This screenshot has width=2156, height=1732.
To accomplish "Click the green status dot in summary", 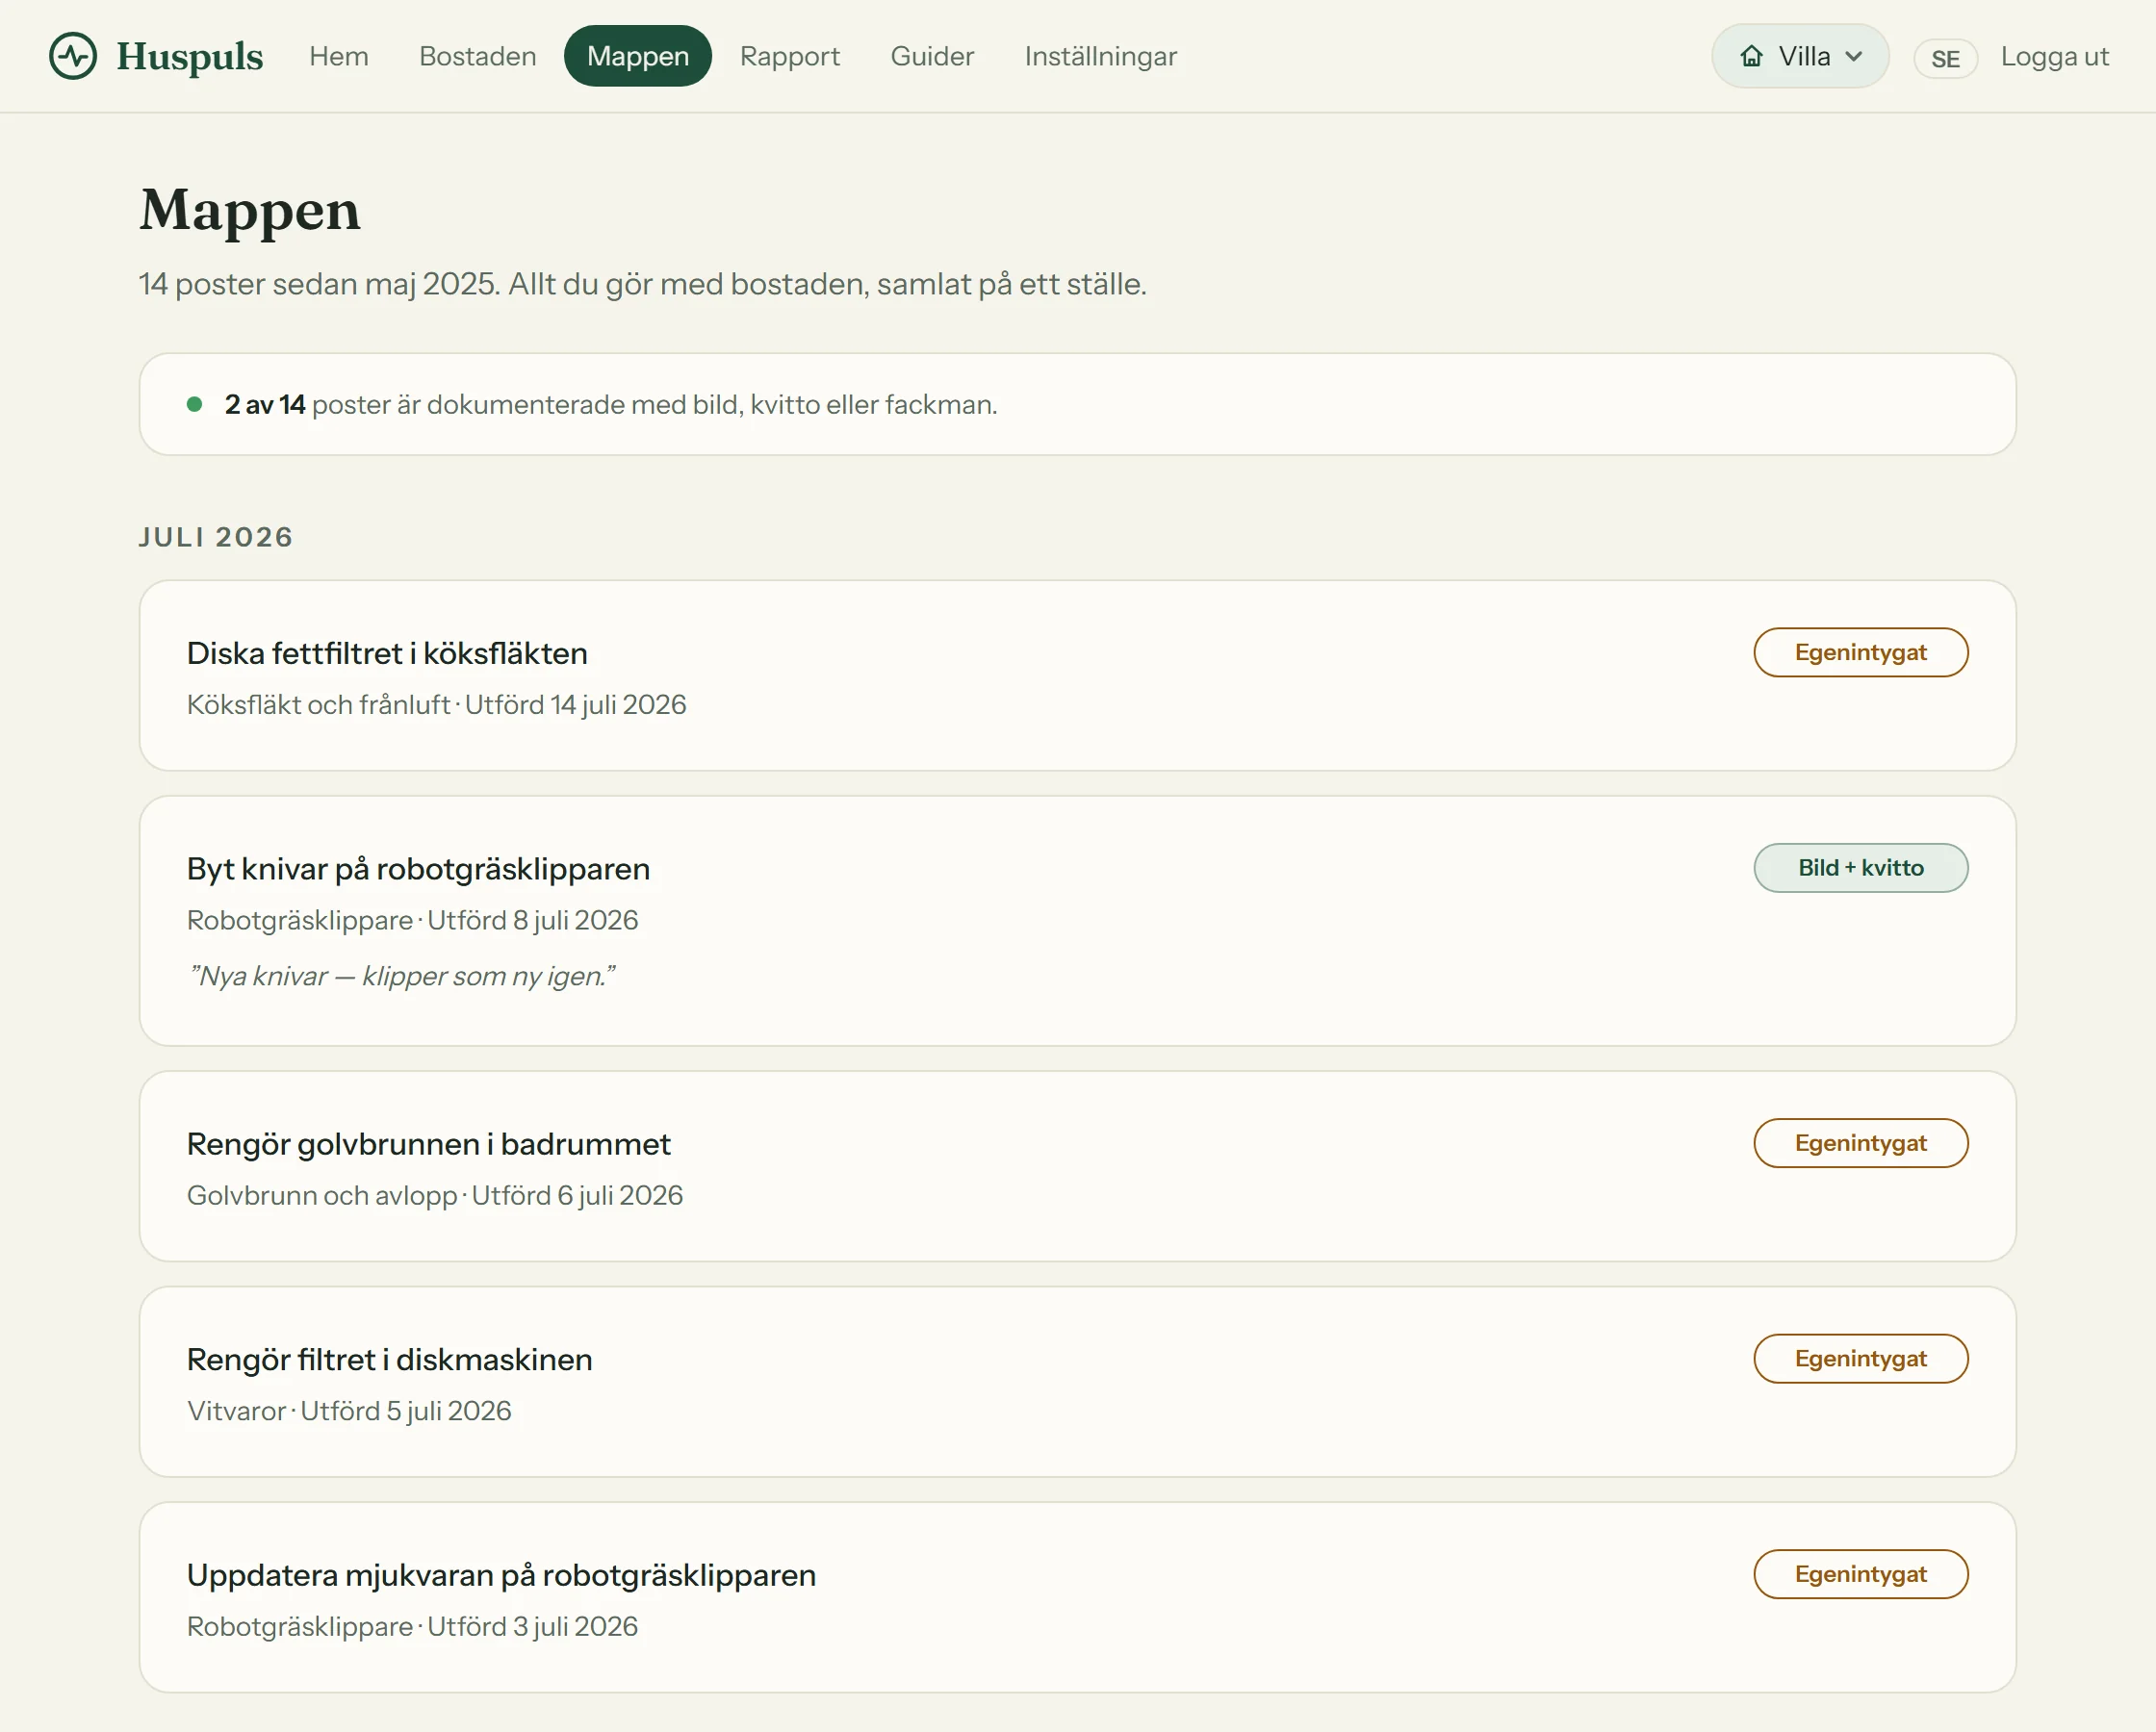I will pos(195,404).
